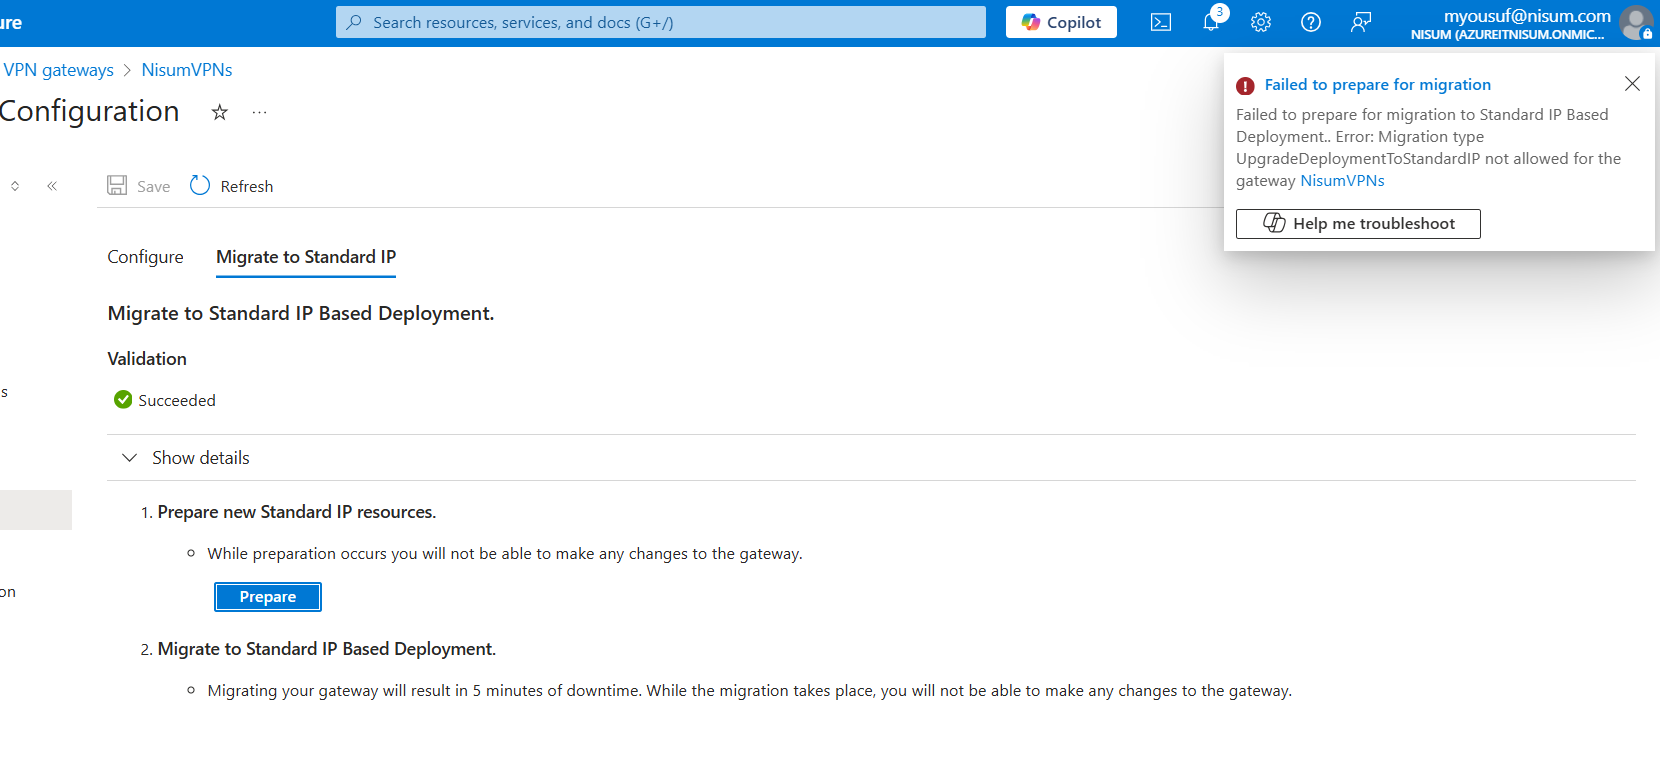The image size is (1660, 759).
Task: Close the failed migration notification
Action: (1632, 84)
